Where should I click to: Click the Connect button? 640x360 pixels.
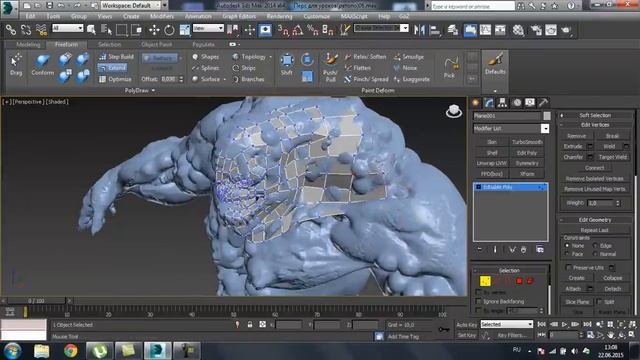(x=594, y=168)
